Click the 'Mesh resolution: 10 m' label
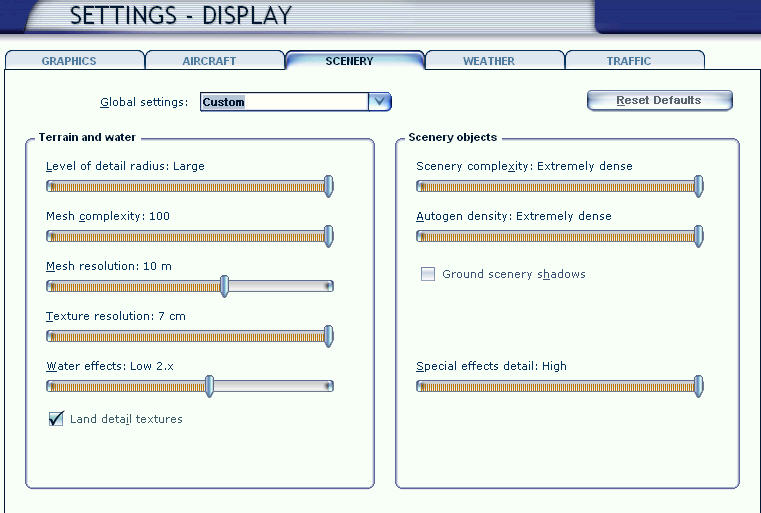The width and height of the screenshot is (761, 513). pyautogui.click(x=109, y=266)
